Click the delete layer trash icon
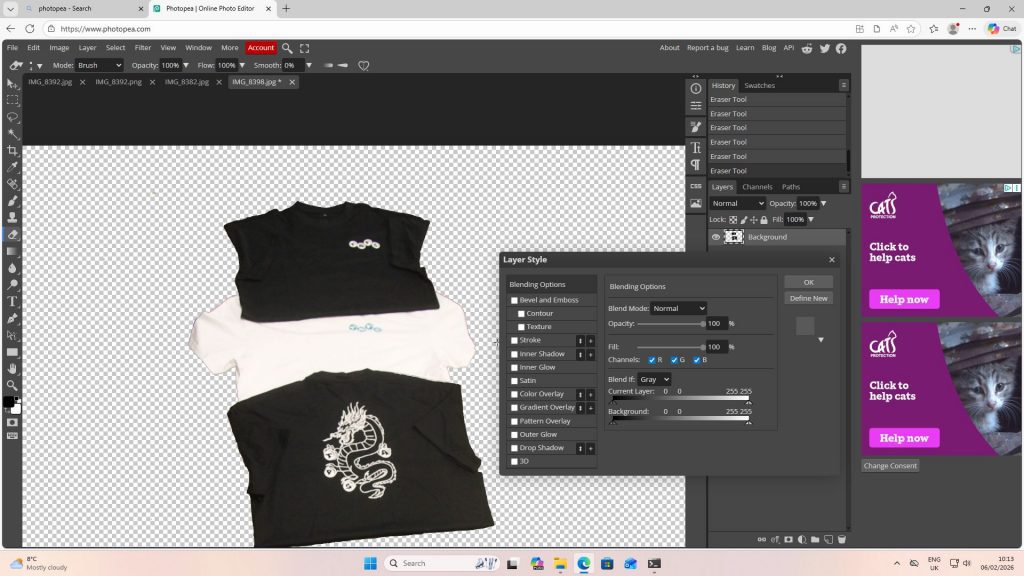Screen dimensions: 1024x576 coord(841,539)
